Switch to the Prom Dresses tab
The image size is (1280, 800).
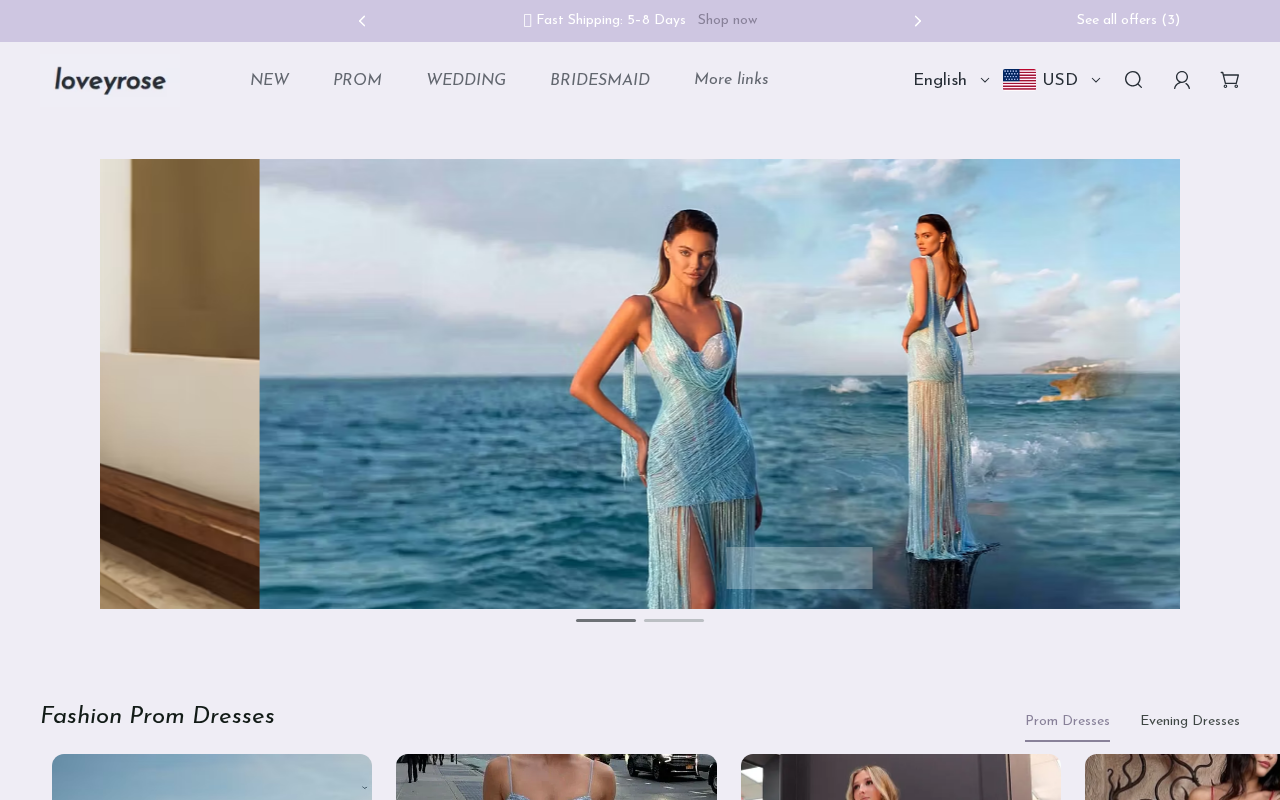tap(1067, 722)
